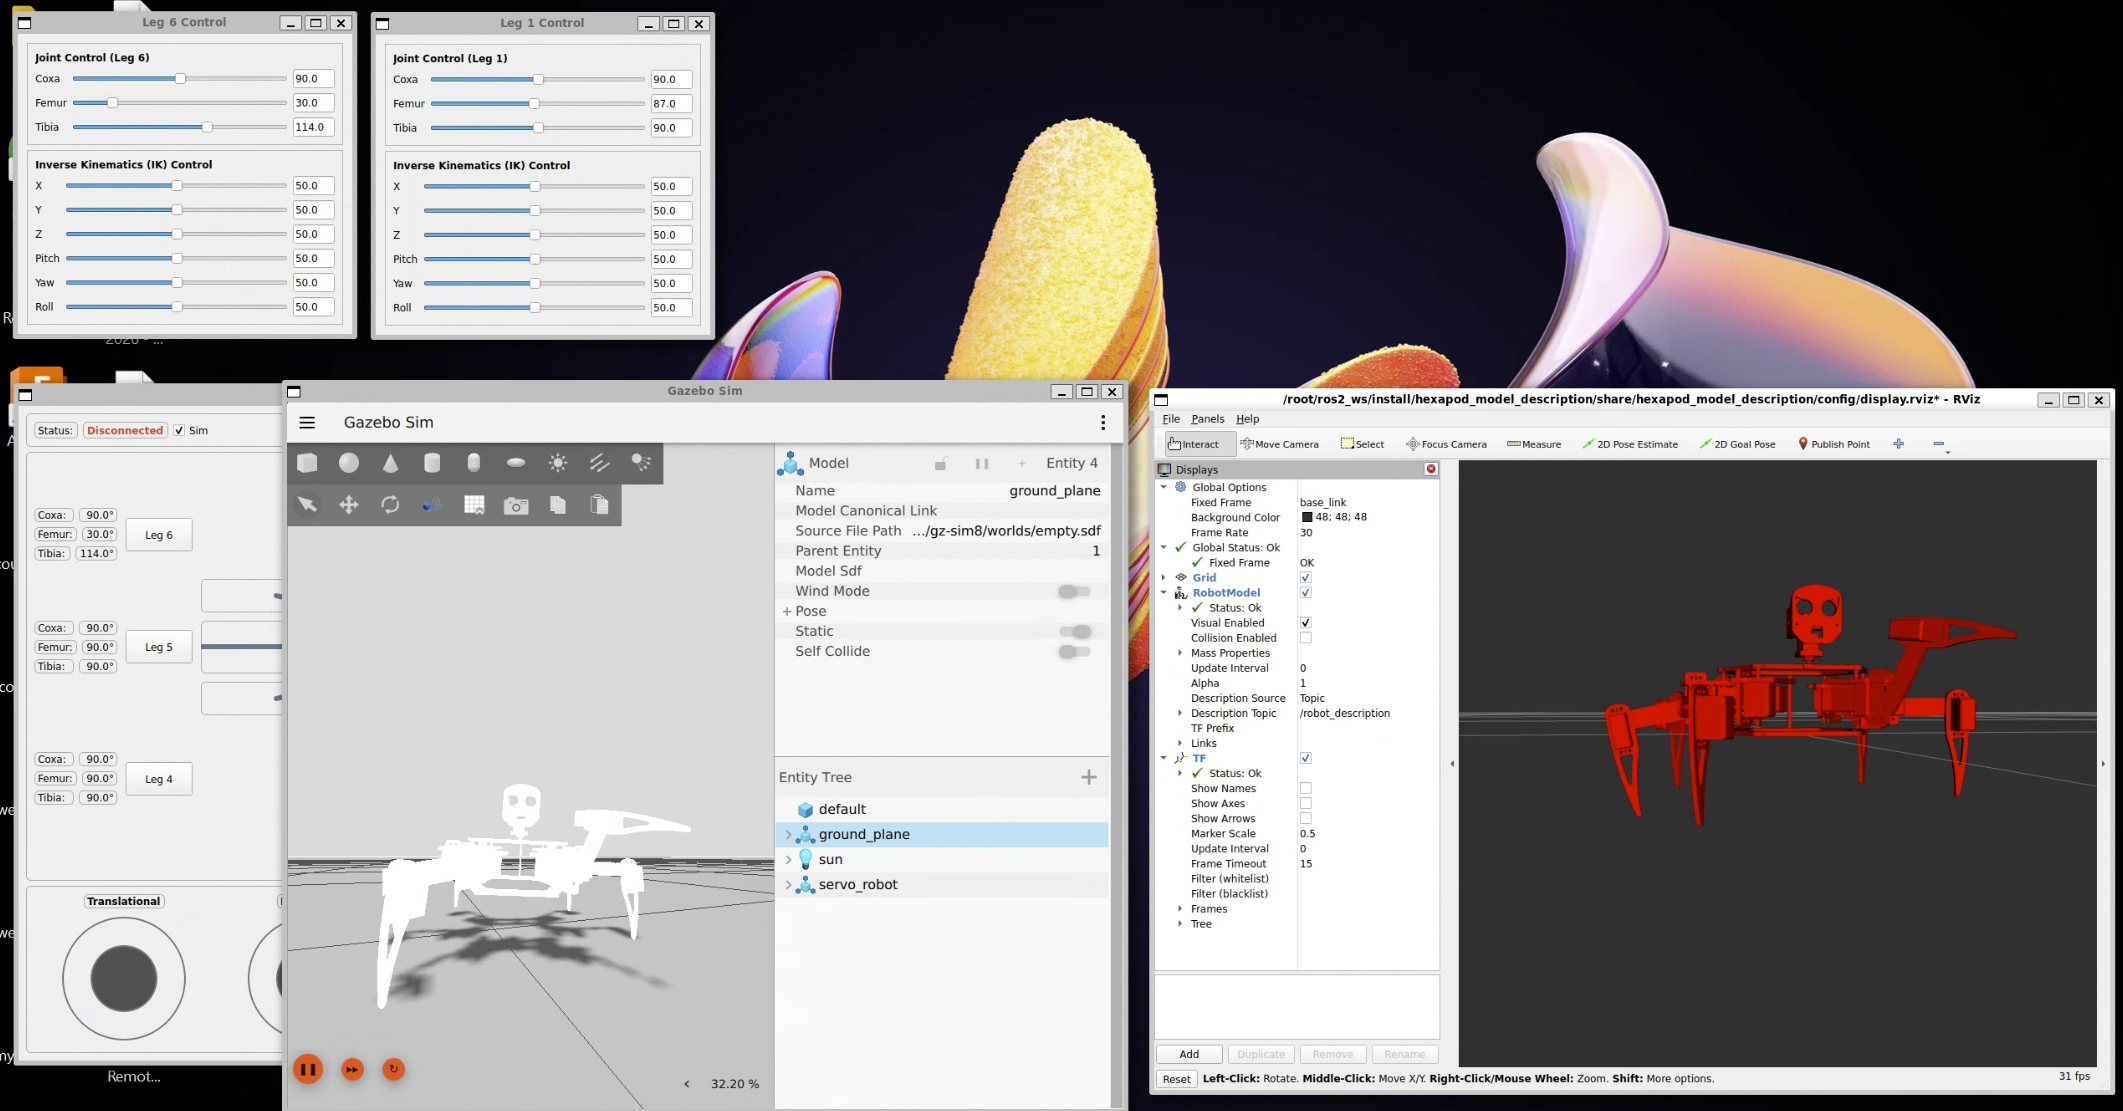The width and height of the screenshot is (2123, 1111).
Task: Enable Collision Enabled checkbox in RViz
Action: point(1305,638)
